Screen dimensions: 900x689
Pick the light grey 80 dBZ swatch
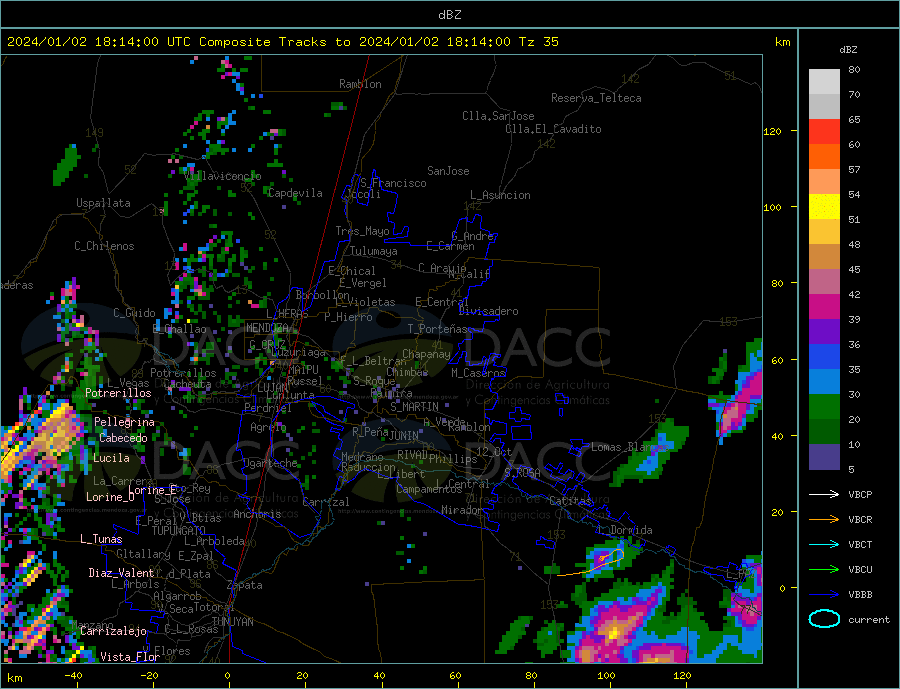(824, 82)
